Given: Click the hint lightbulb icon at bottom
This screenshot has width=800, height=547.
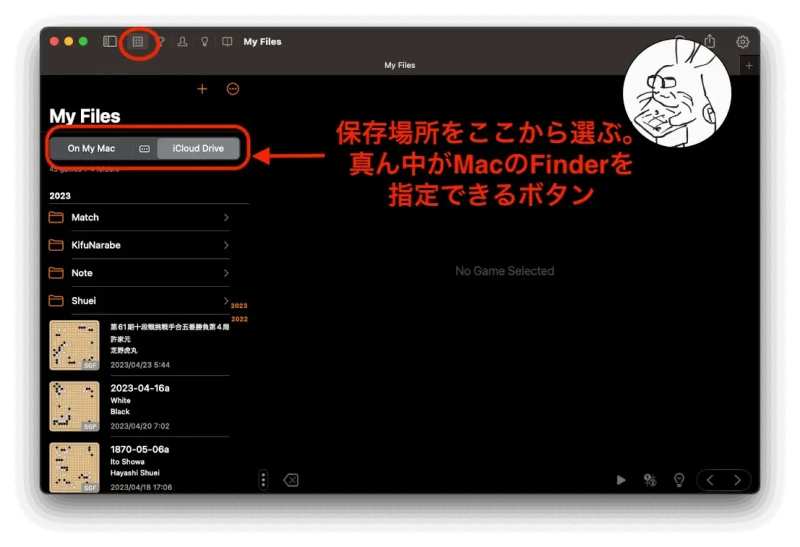Looking at the screenshot, I should coord(679,480).
